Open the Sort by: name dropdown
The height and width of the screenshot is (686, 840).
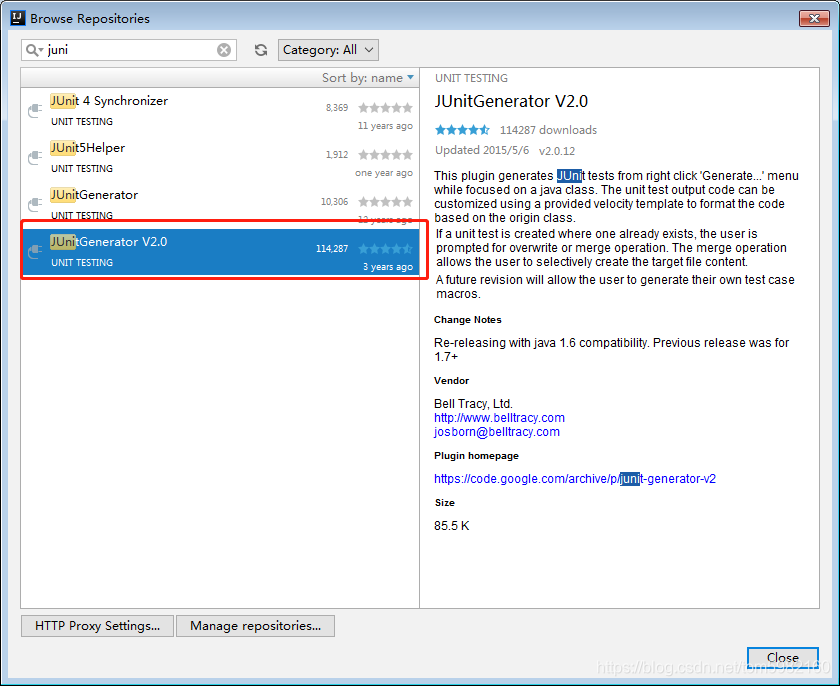coord(368,78)
